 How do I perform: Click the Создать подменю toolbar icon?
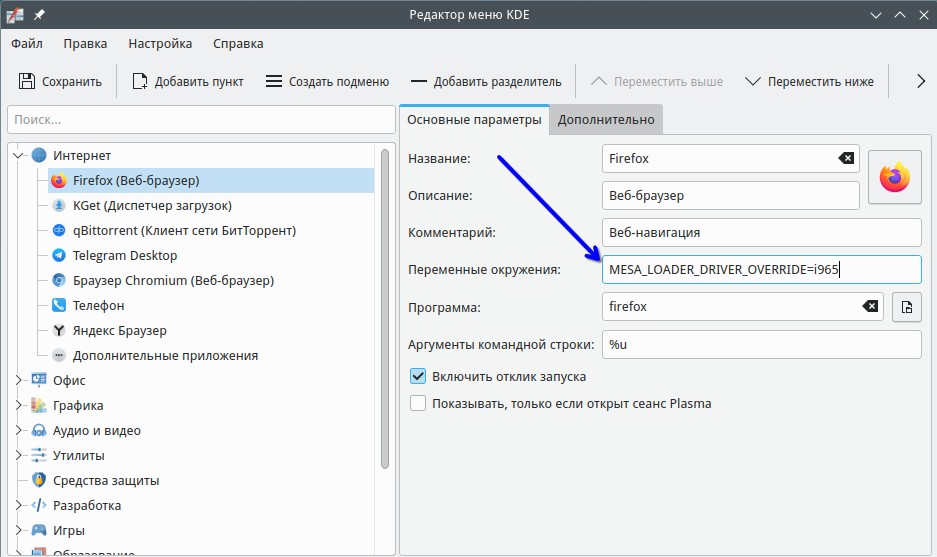point(274,81)
